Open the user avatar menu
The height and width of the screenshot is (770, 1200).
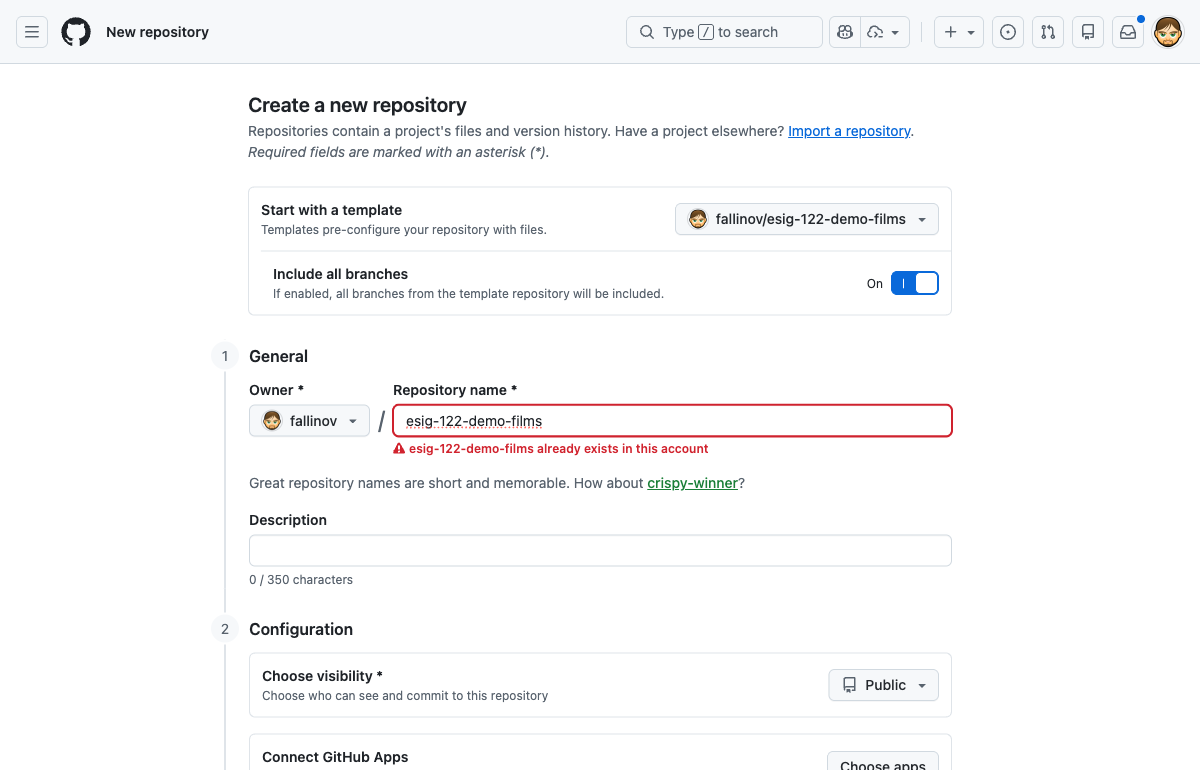coord(1168,32)
